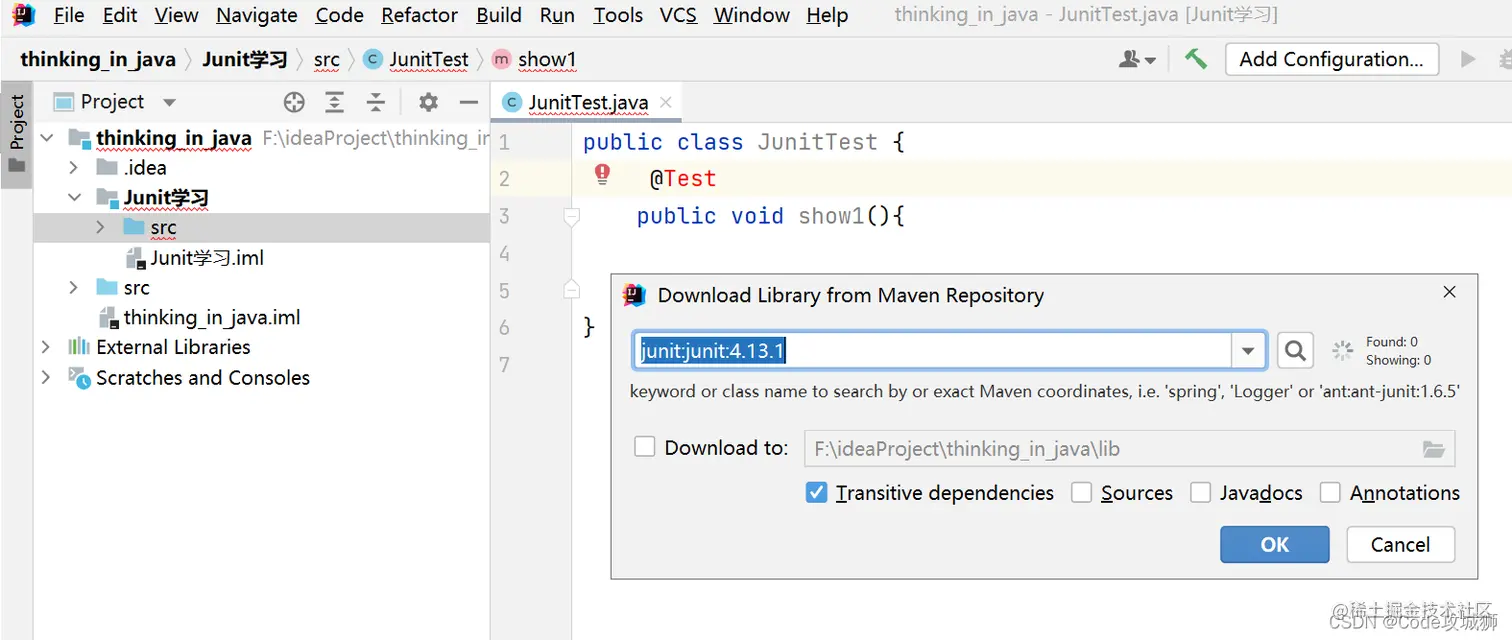This screenshot has height=640, width=1512.
Task: Open the Window menu
Action: (752, 15)
